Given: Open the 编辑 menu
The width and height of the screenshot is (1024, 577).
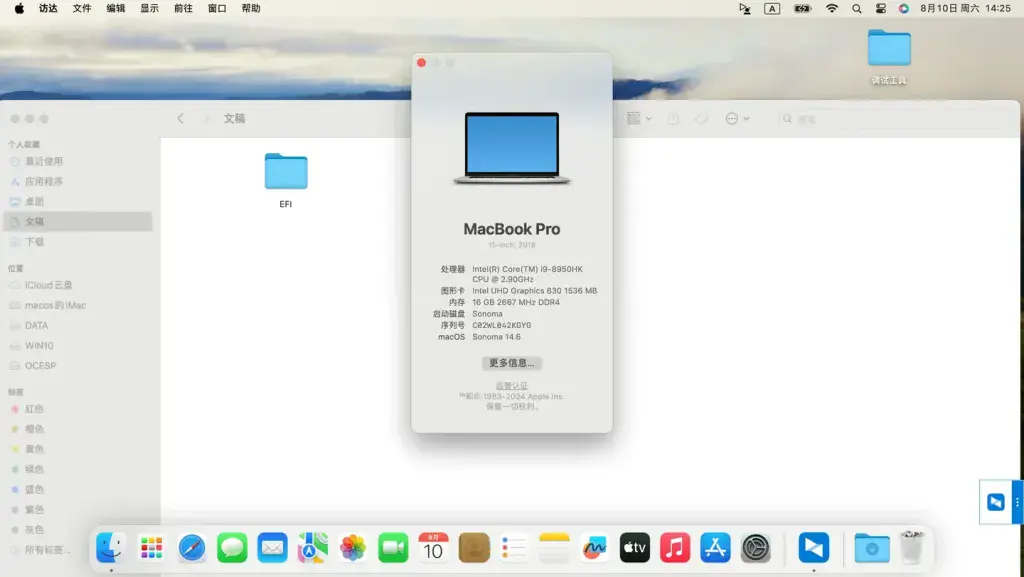Looking at the screenshot, I should (116, 8).
